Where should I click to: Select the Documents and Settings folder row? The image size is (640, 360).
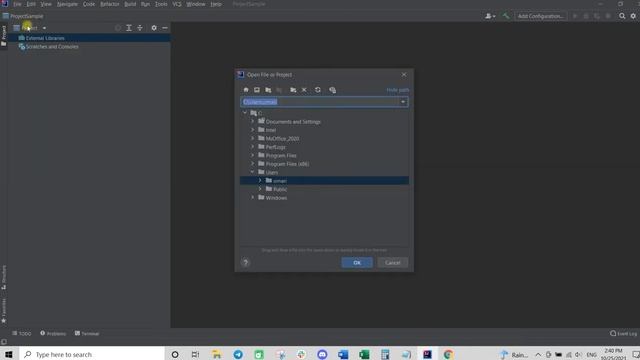(x=324, y=122)
